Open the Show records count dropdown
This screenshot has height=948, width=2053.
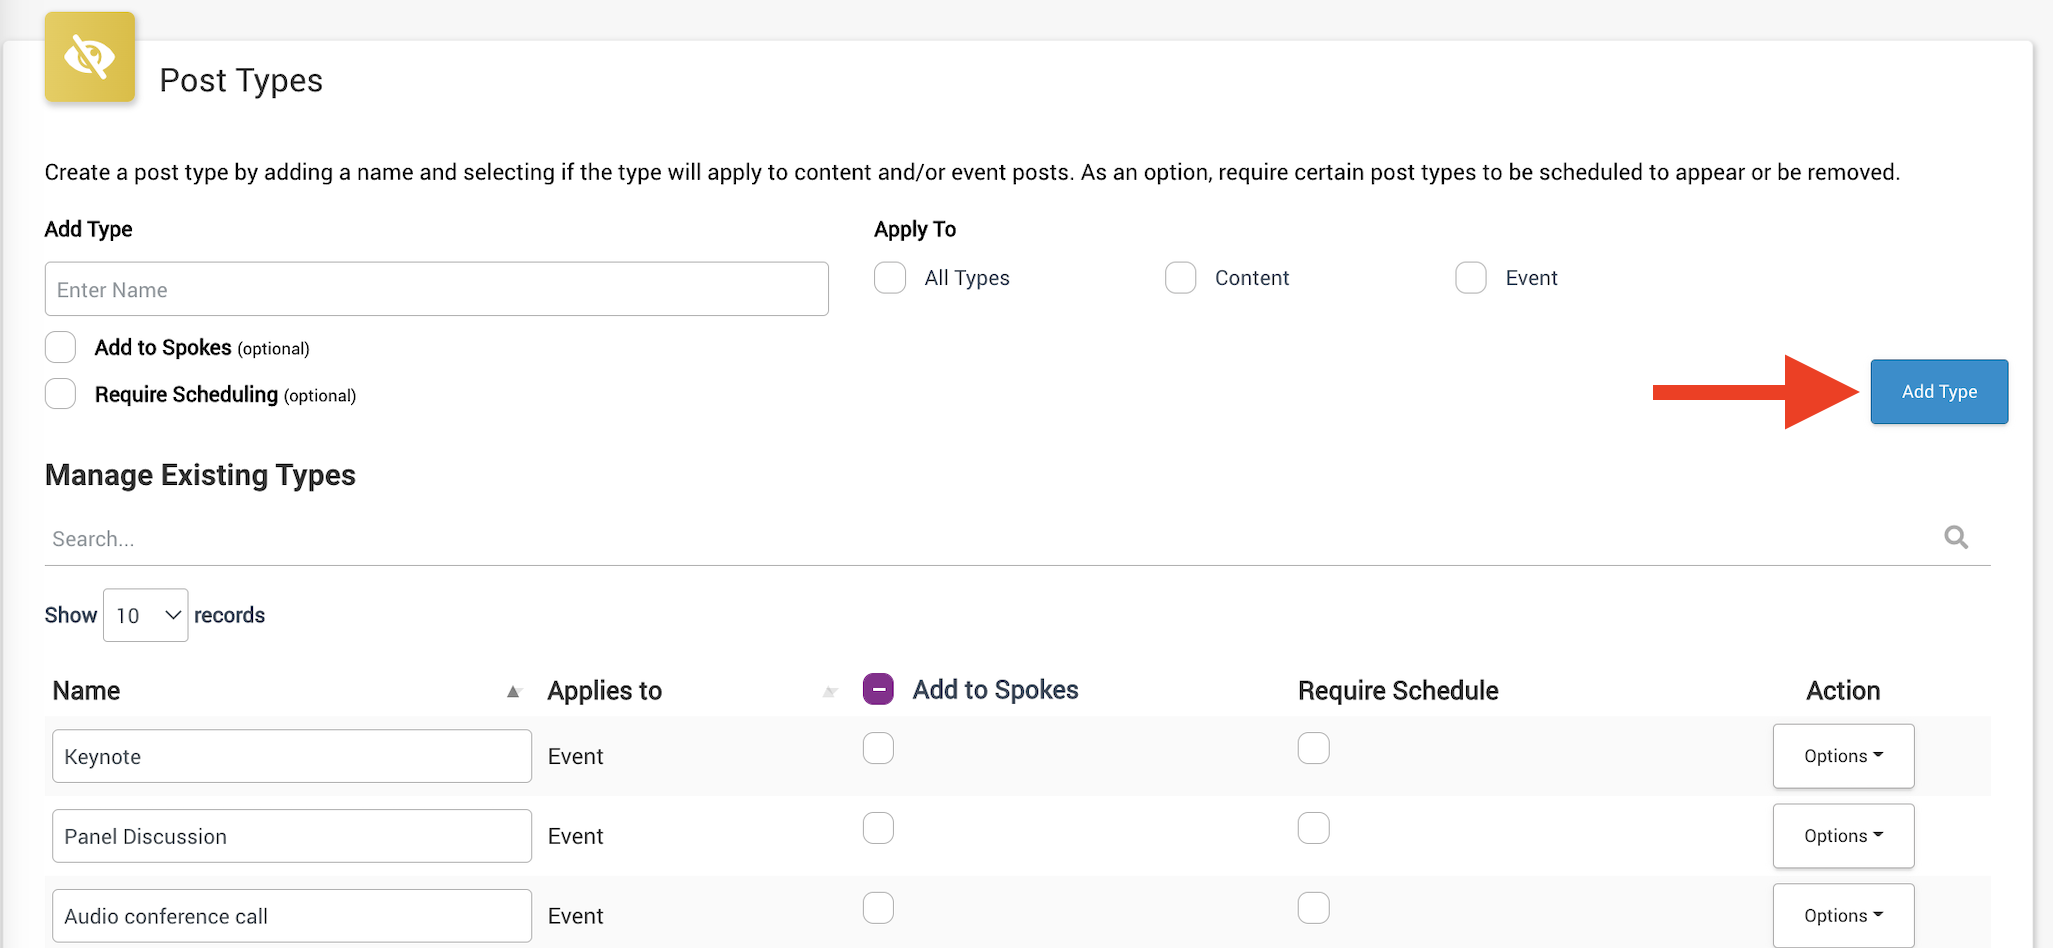click(x=146, y=615)
